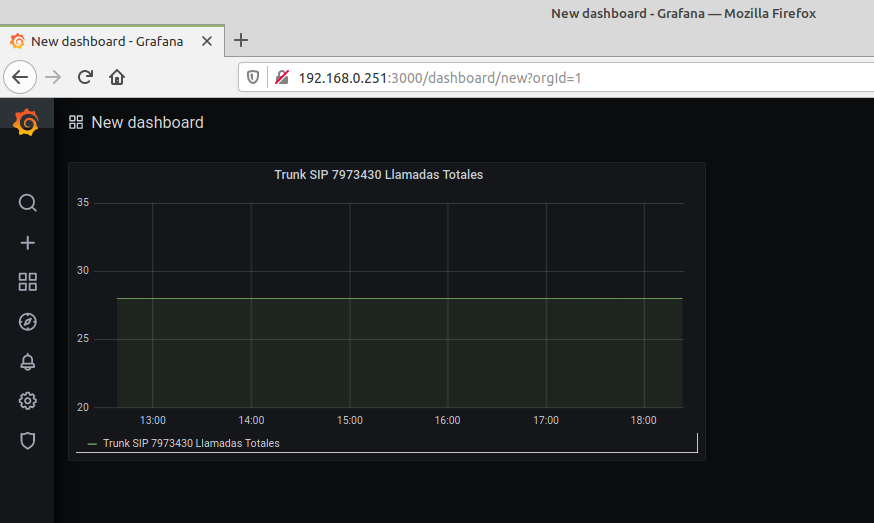Open the Search icon in the sidebar
Screen dimensions: 874x523
pos(28,203)
